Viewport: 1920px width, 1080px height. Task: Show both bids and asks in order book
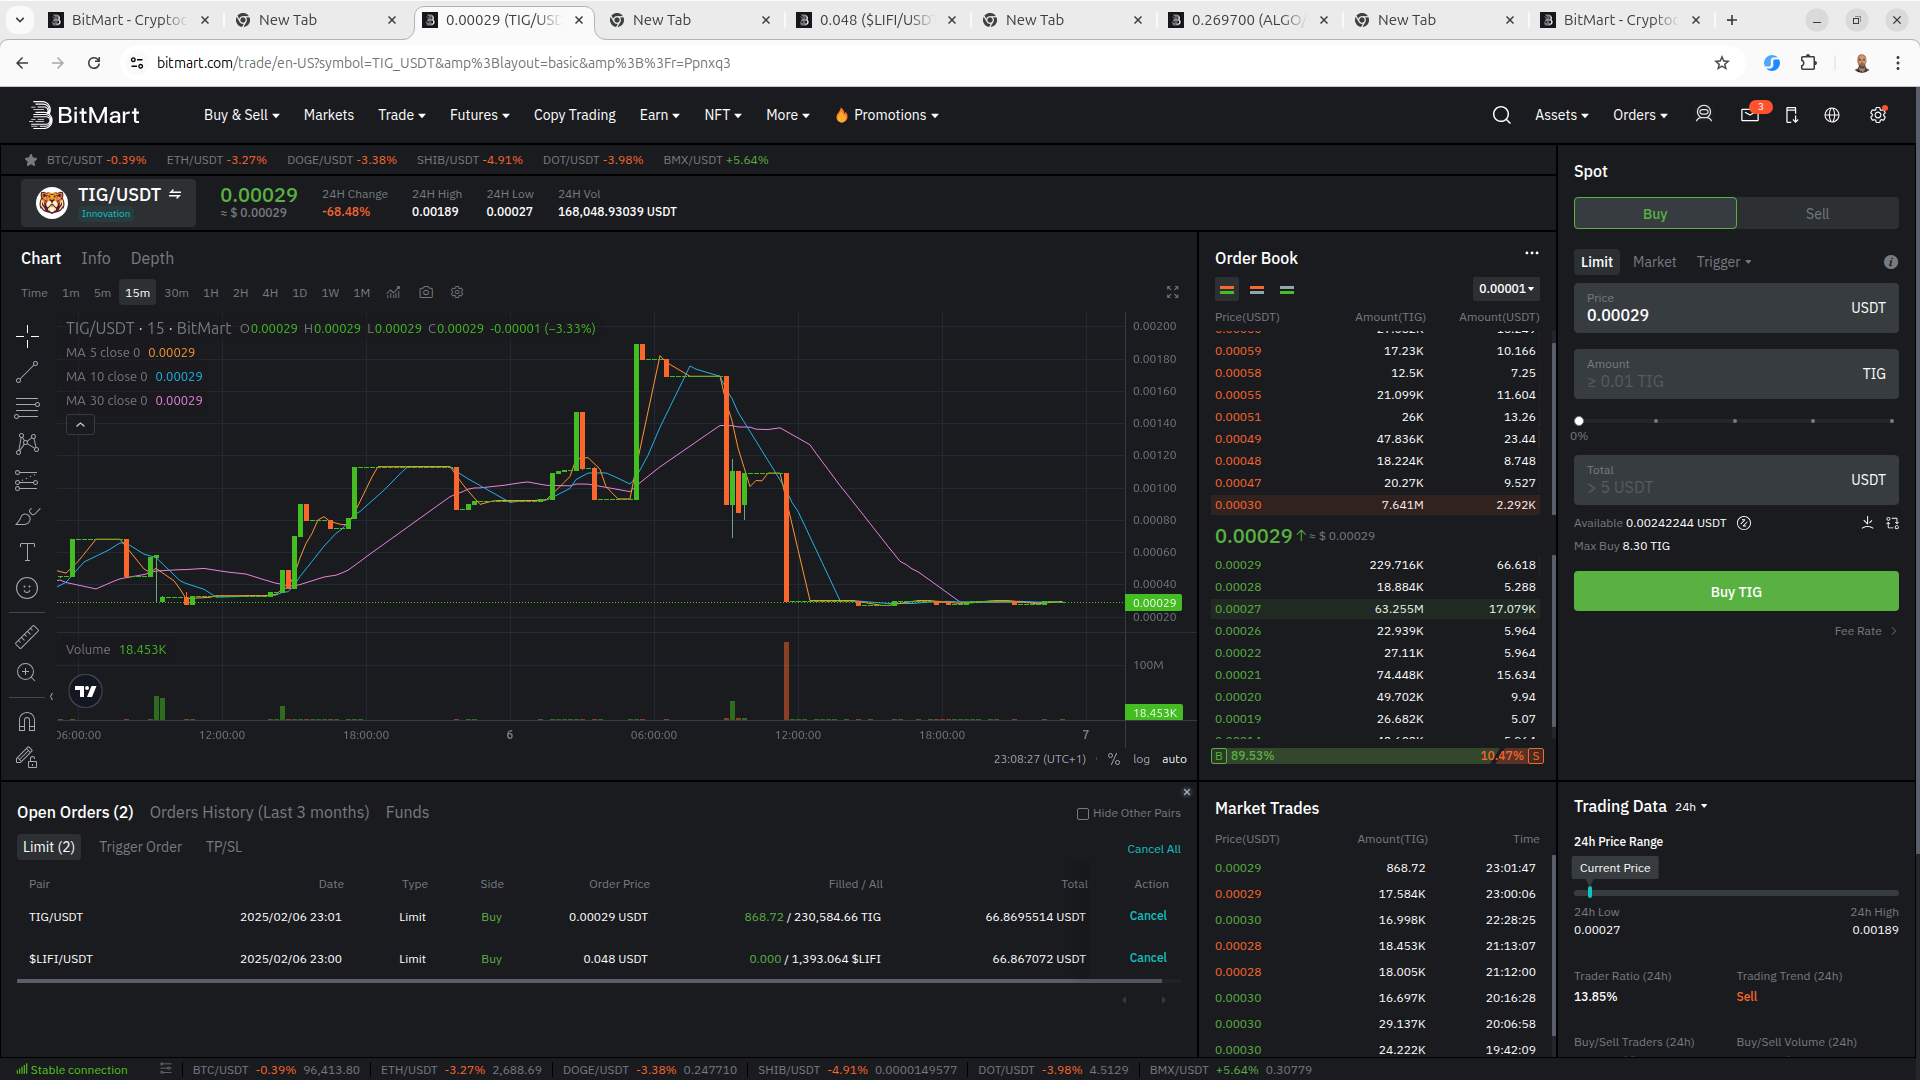coord(1227,290)
